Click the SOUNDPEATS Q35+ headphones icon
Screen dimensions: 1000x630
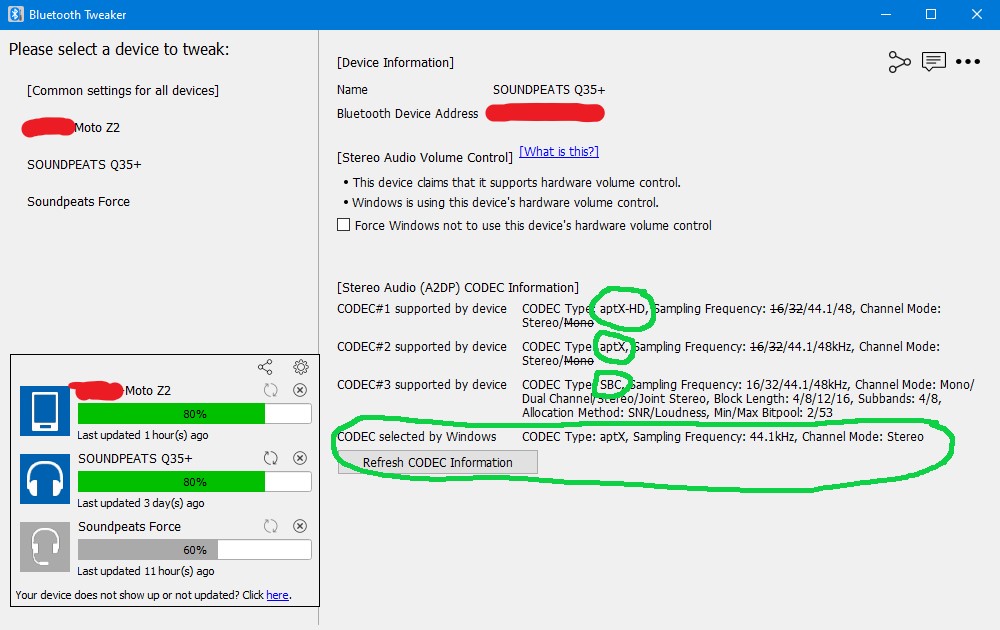tap(45, 479)
